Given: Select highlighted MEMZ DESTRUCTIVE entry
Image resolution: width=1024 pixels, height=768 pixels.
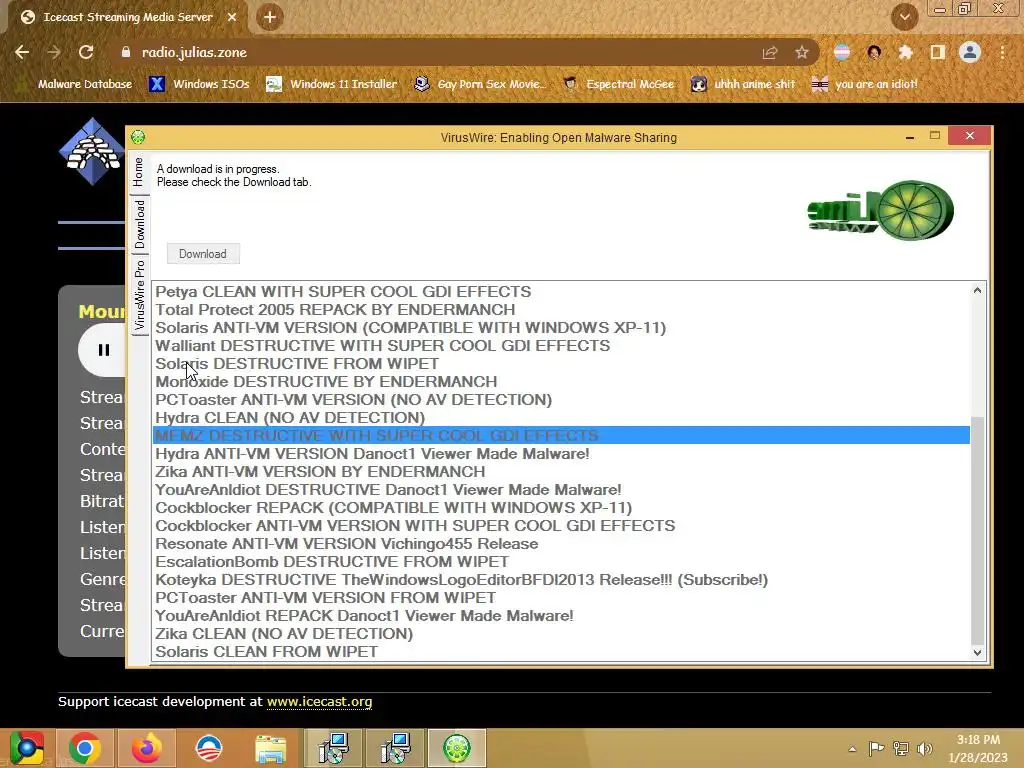Looking at the screenshot, I should coord(561,436).
